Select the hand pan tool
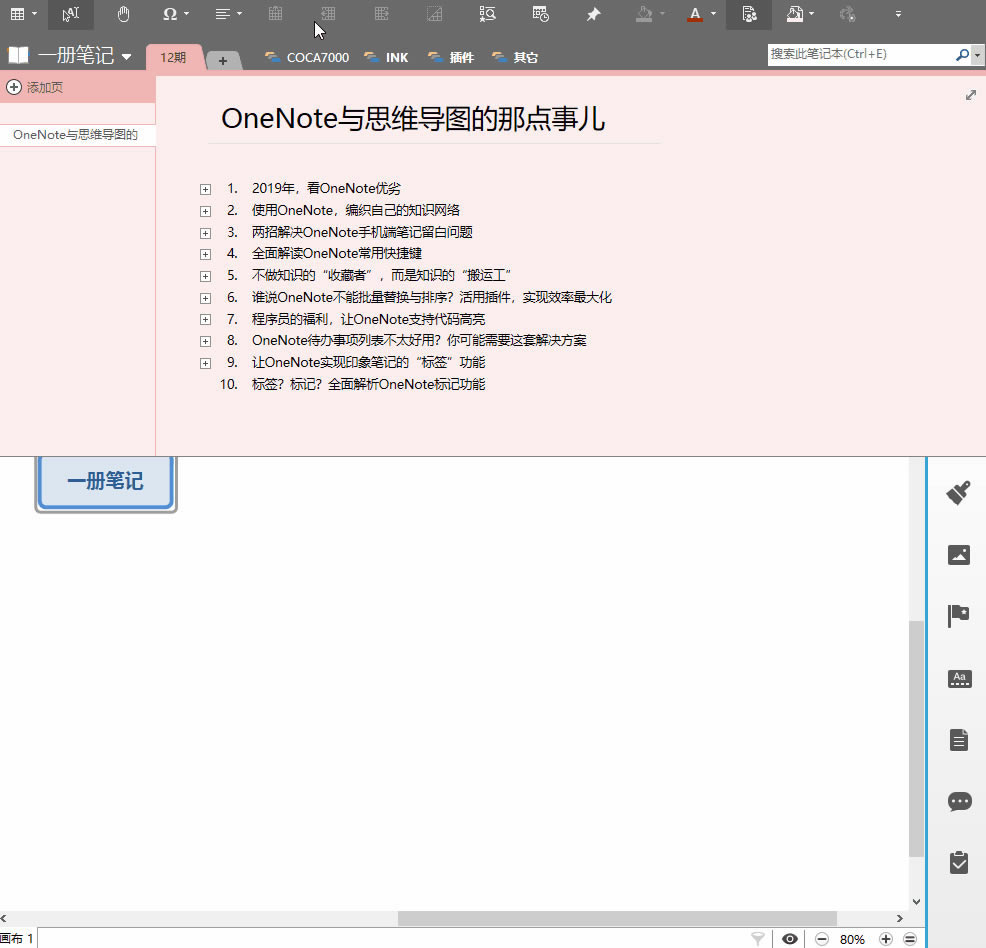Screen dimensions: 986x948 tap(123, 14)
